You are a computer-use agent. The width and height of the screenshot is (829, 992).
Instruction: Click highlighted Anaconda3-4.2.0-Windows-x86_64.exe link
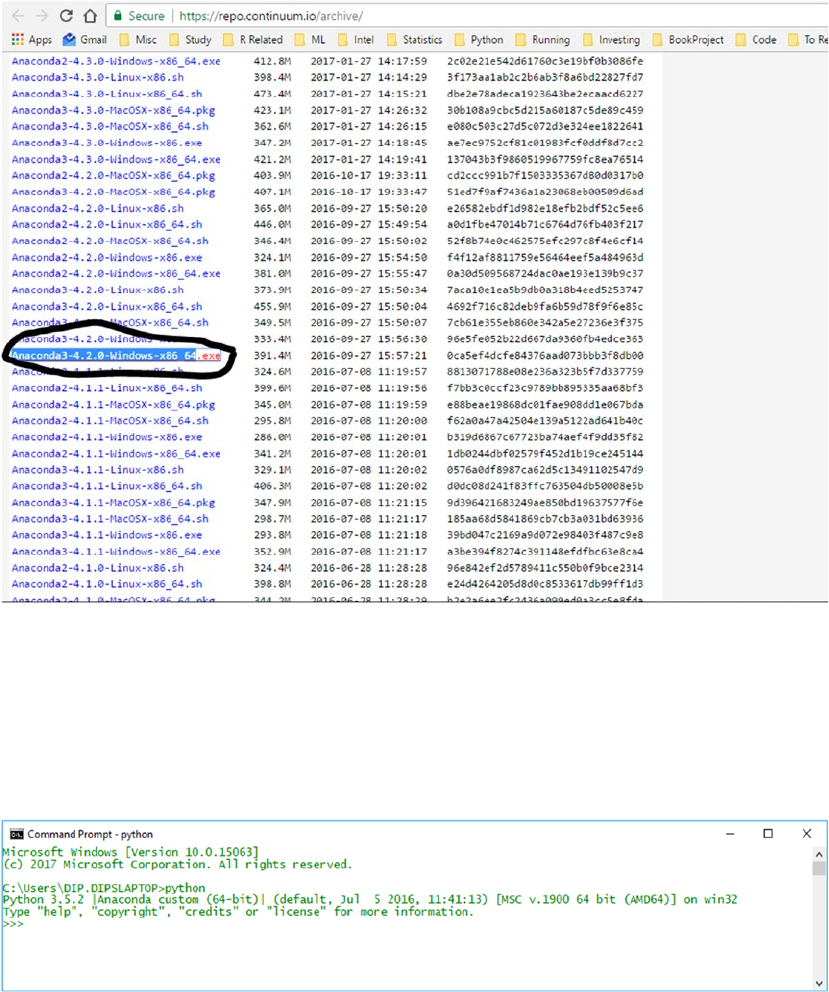pyautogui.click(x=116, y=356)
